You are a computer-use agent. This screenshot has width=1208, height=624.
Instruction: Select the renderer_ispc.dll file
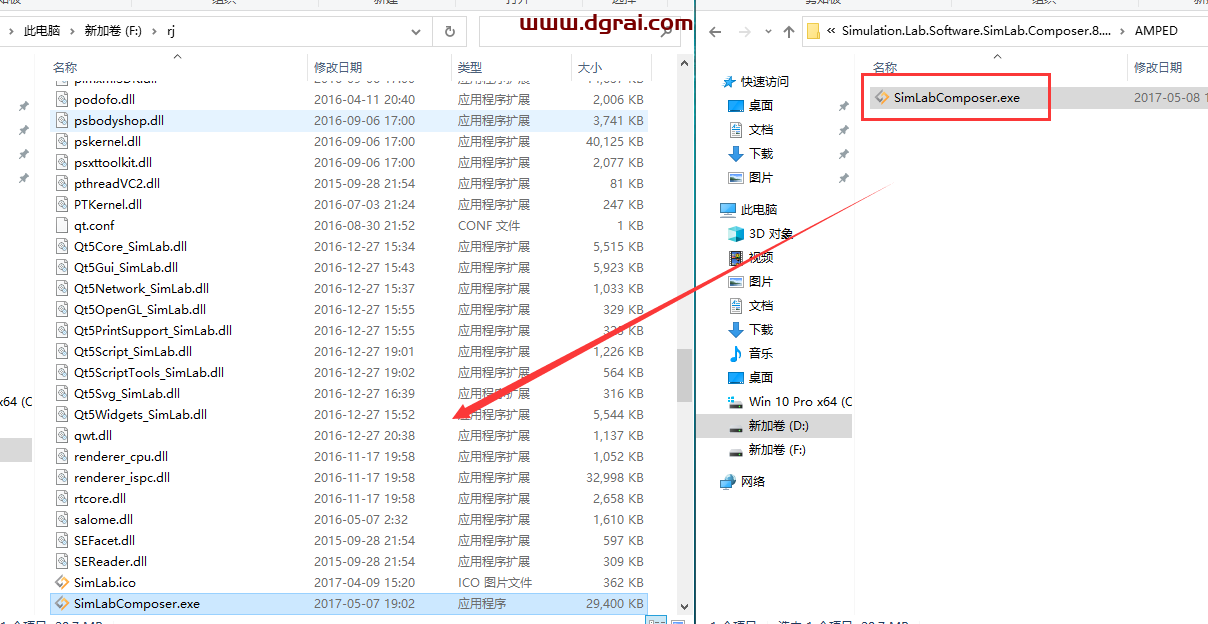coord(349,477)
